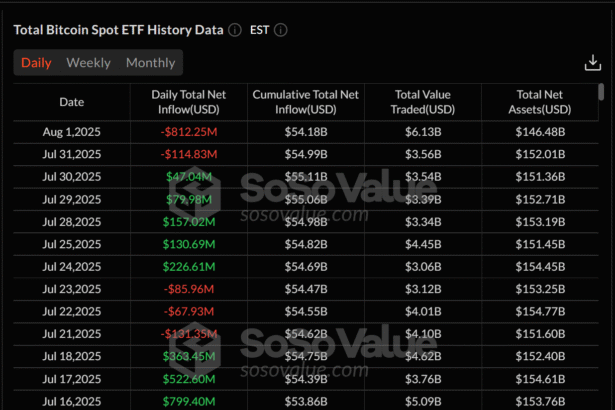This screenshot has width=615, height=410.
Task: Click the info icon next to EST
Action: coord(281,30)
